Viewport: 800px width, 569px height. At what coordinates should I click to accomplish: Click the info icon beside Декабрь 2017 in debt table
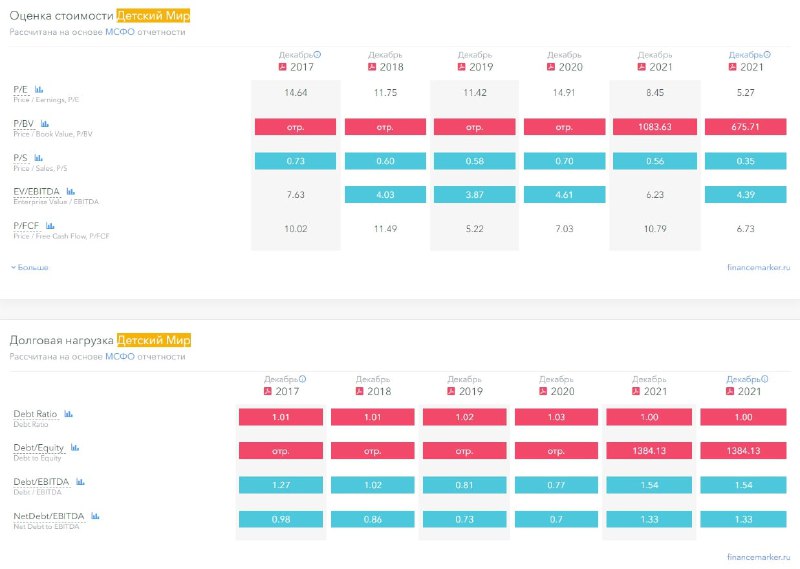(303, 379)
